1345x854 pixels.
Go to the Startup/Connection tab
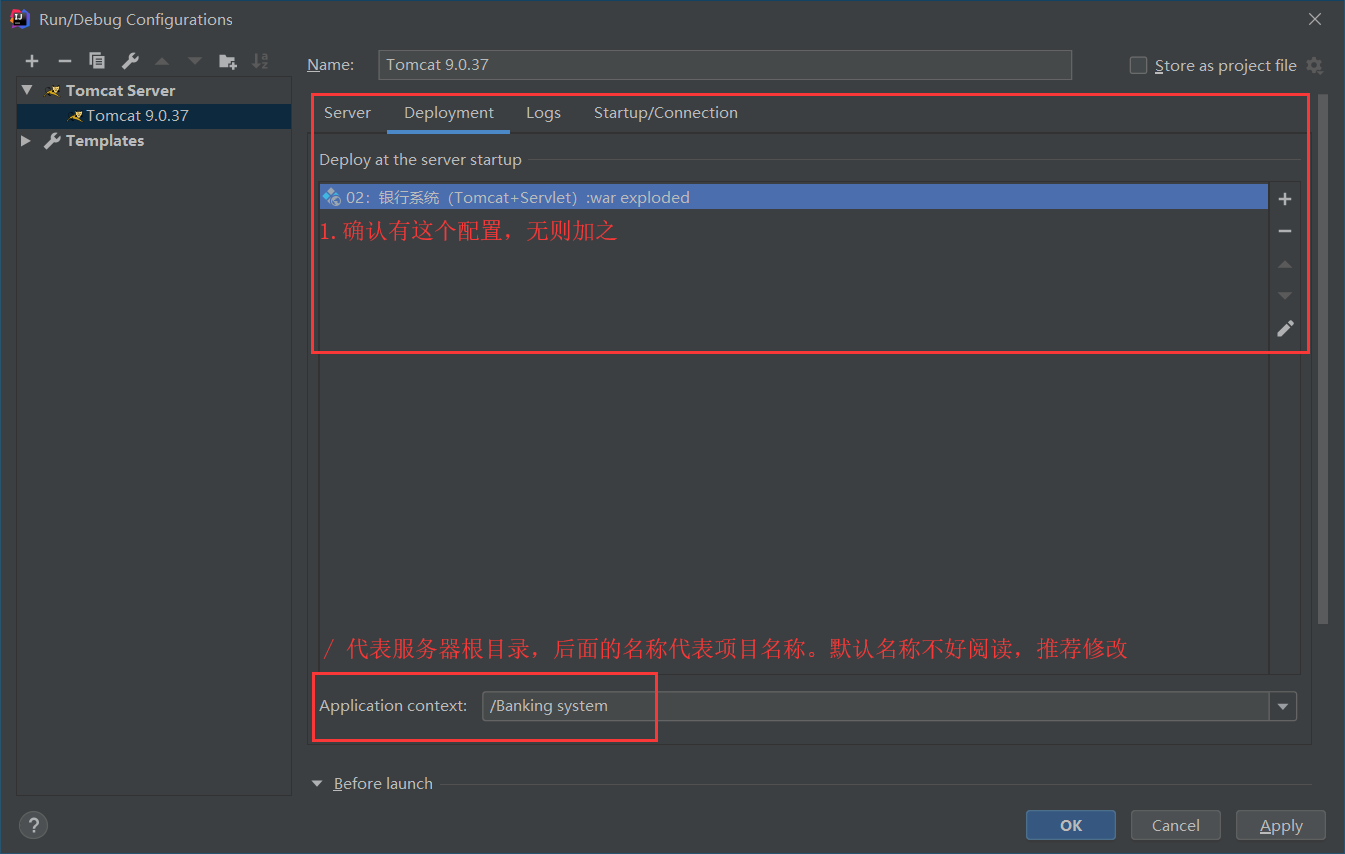pyautogui.click(x=666, y=113)
